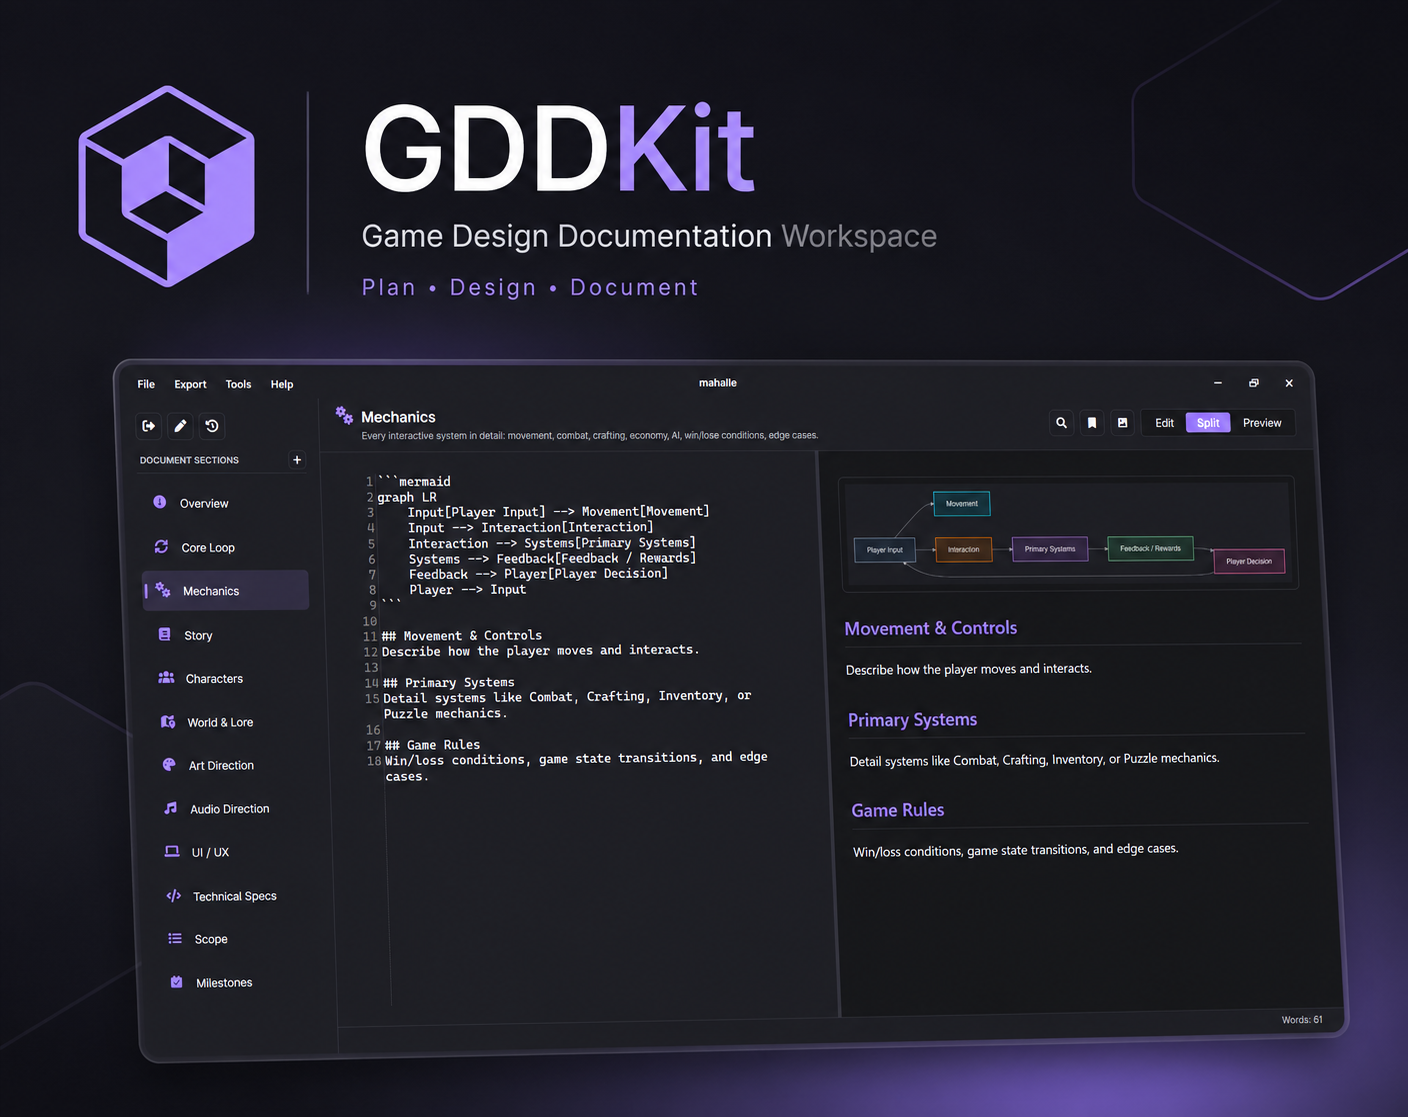Viewport: 1408px width, 1117px height.
Task: Select the Scope list icon
Action: tap(175, 938)
